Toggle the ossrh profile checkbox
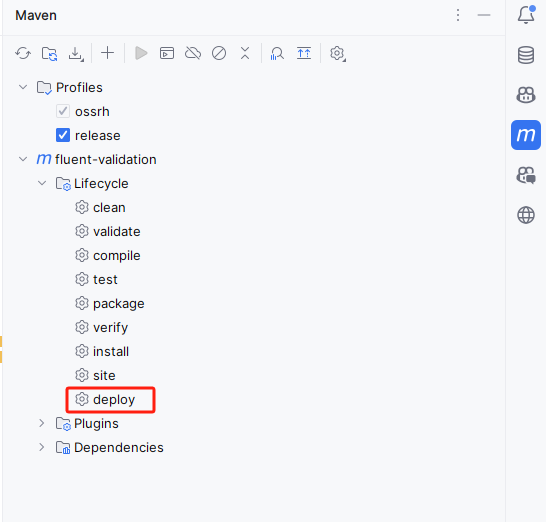 click(x=63, y=111)
